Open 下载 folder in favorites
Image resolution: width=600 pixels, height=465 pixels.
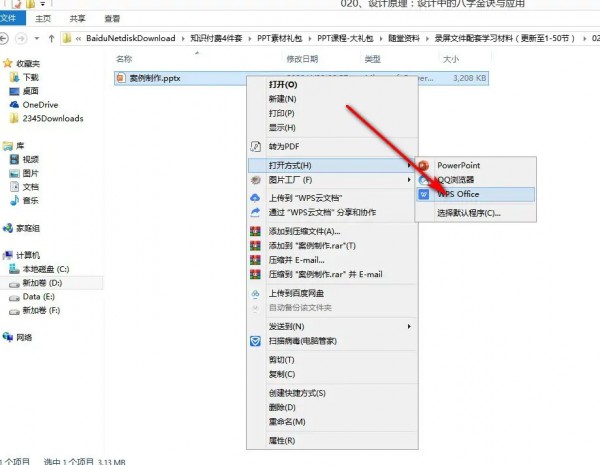point(31,77)
